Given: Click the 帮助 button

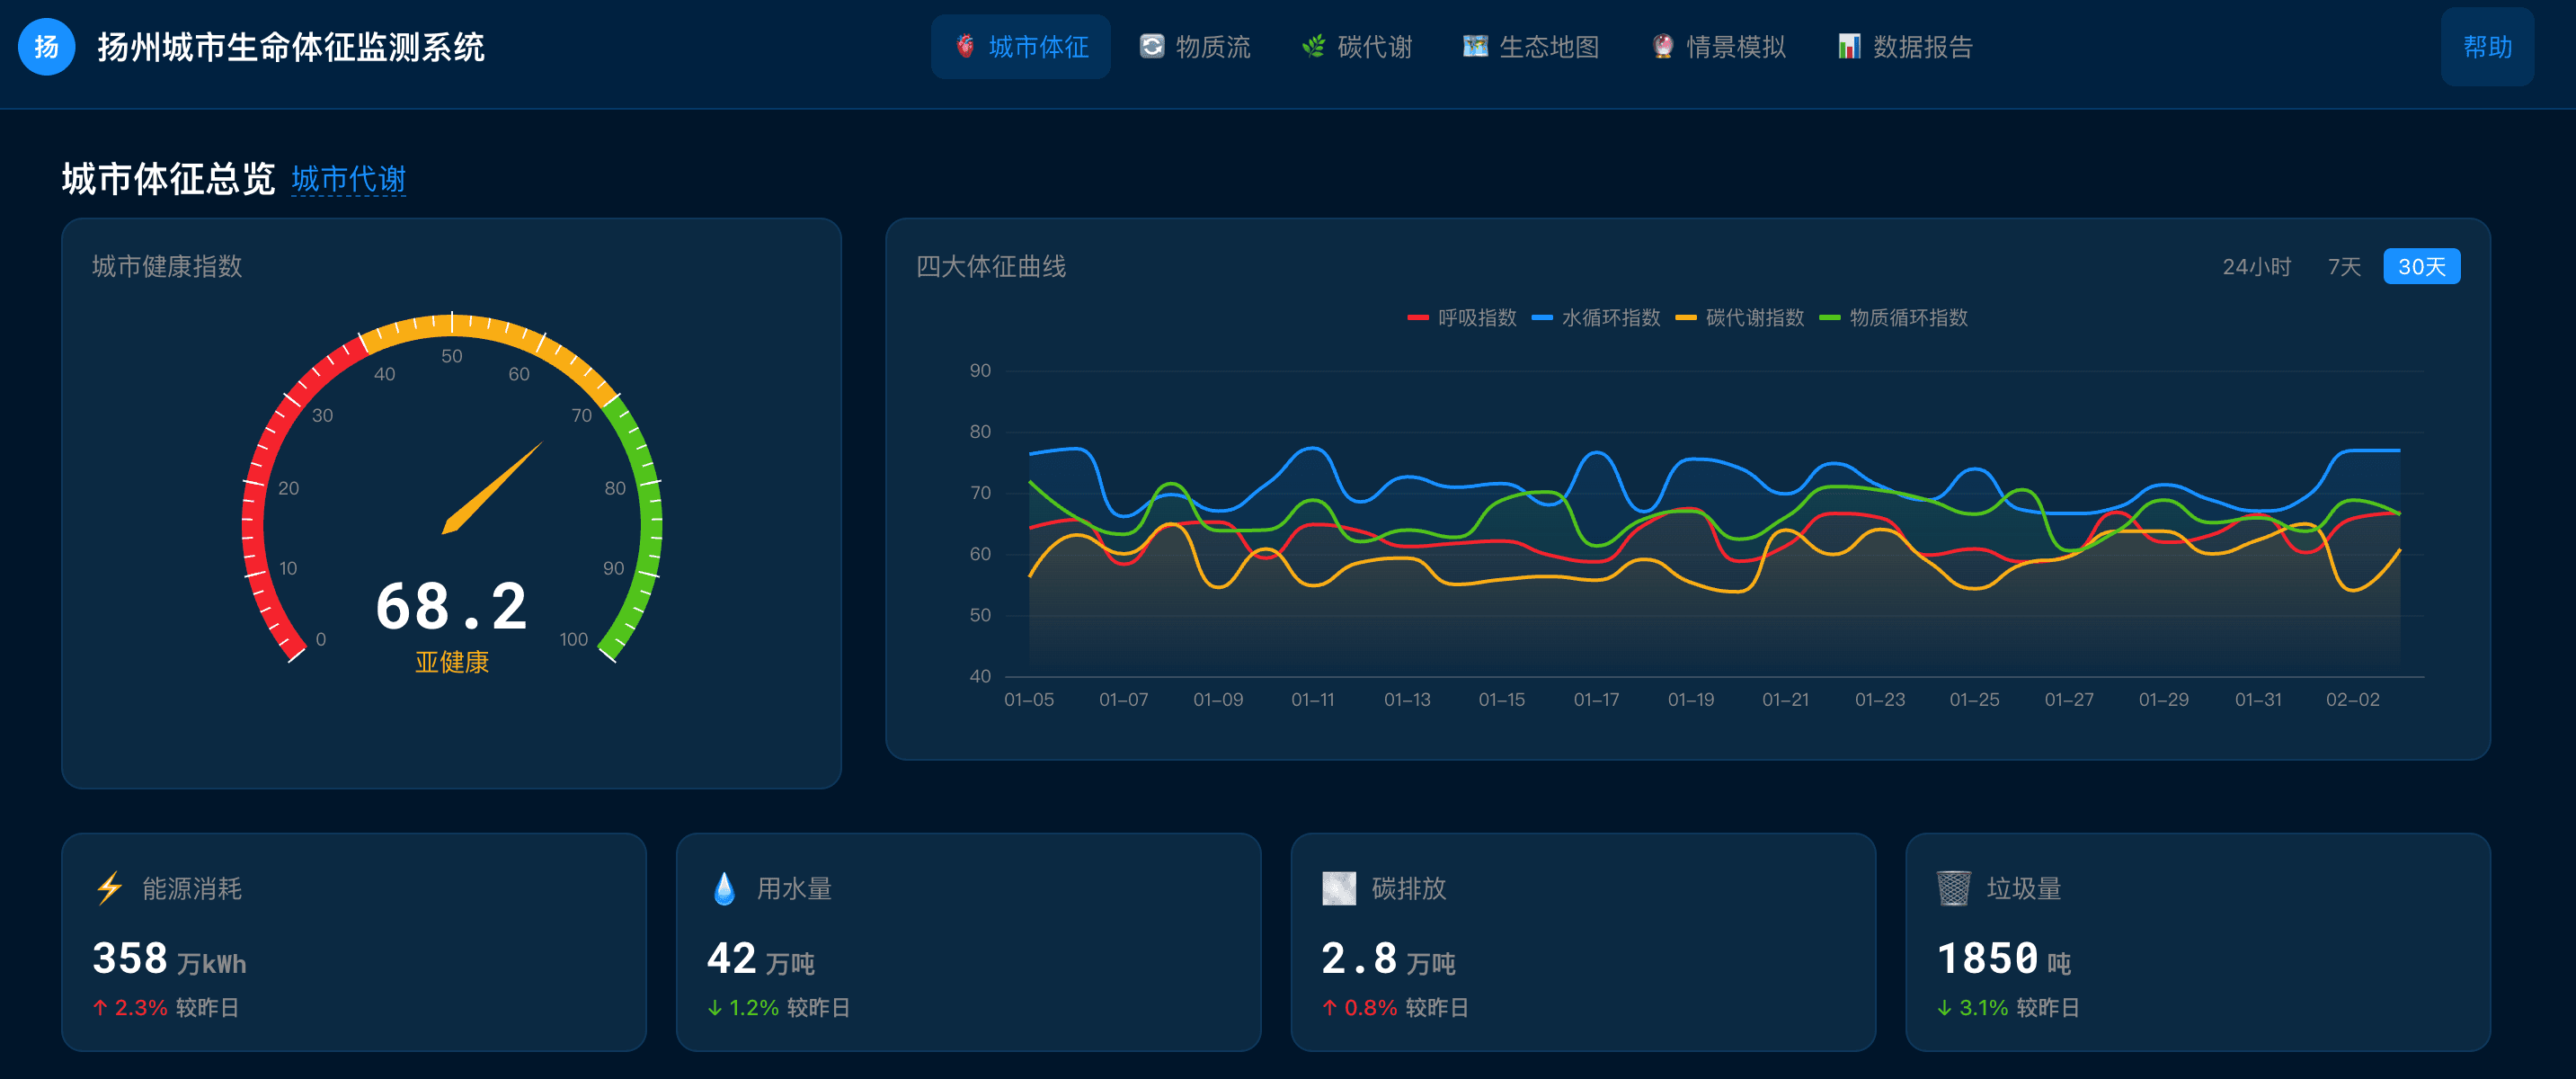Looking at the screenshot, I should (x=2486, y=47).
